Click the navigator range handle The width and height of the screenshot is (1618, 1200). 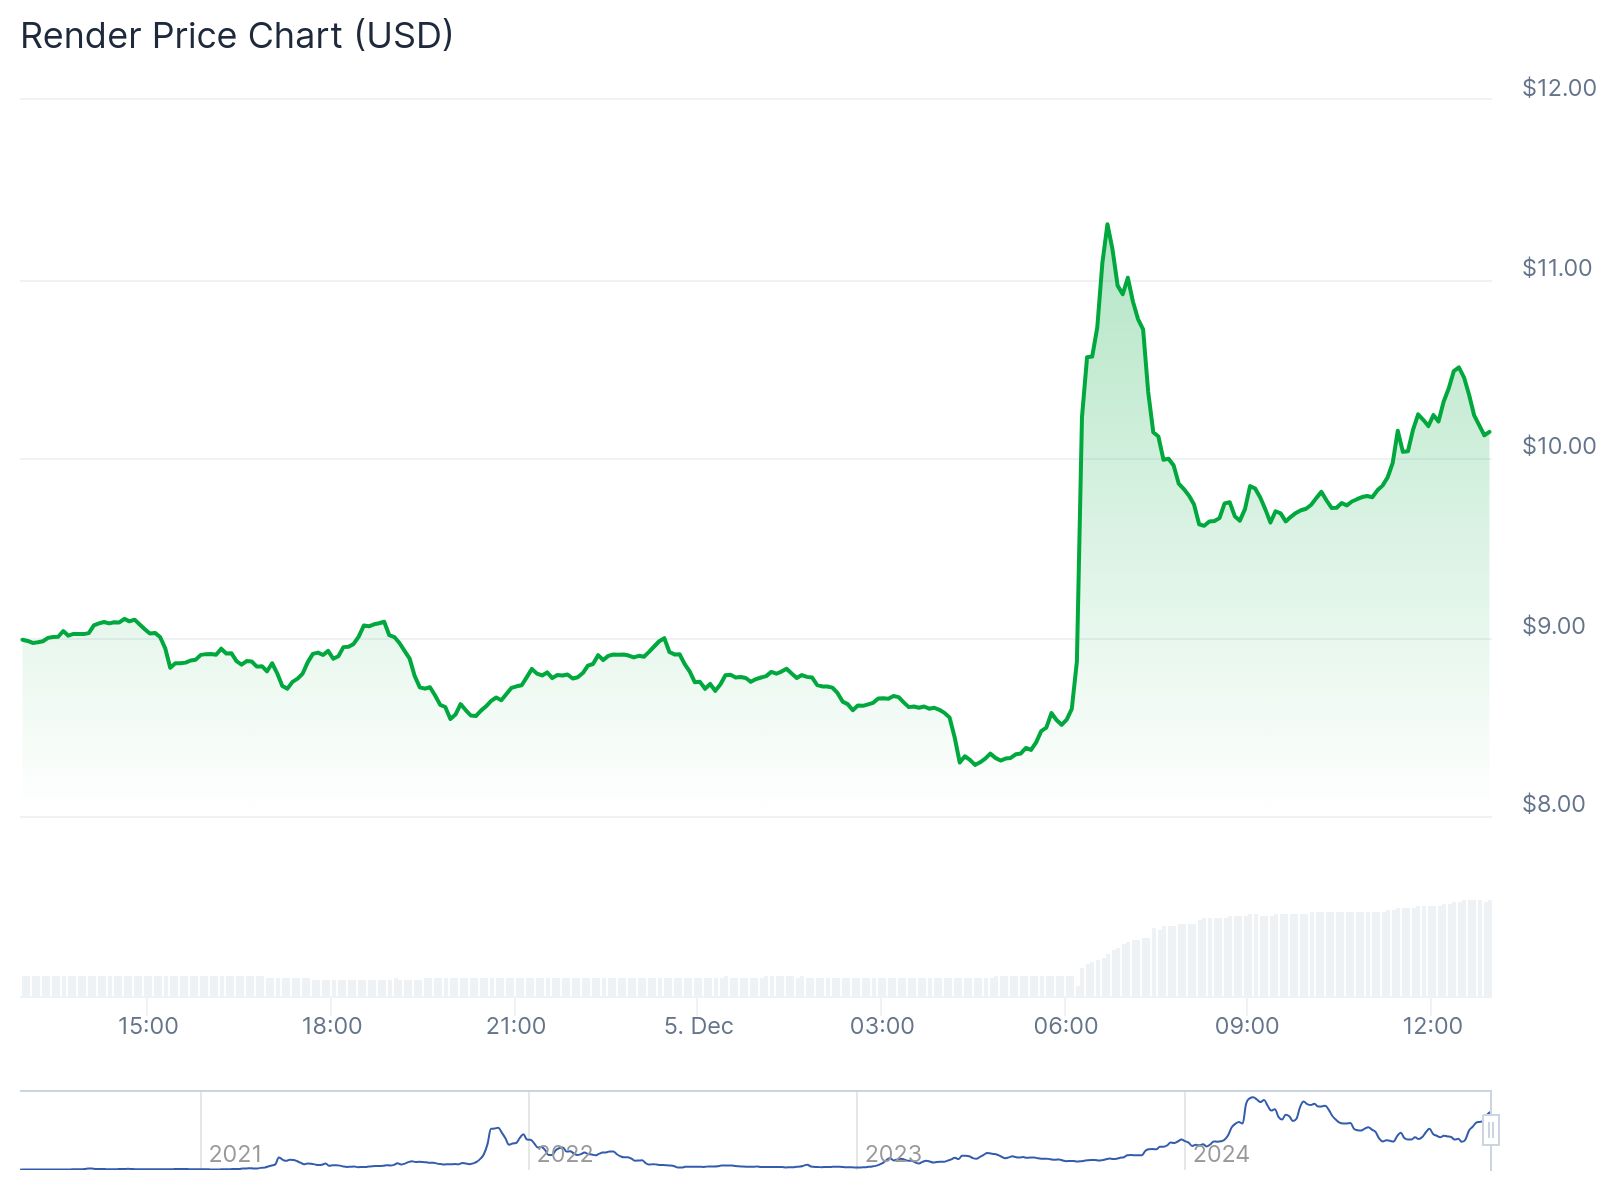(1490, 1131)
